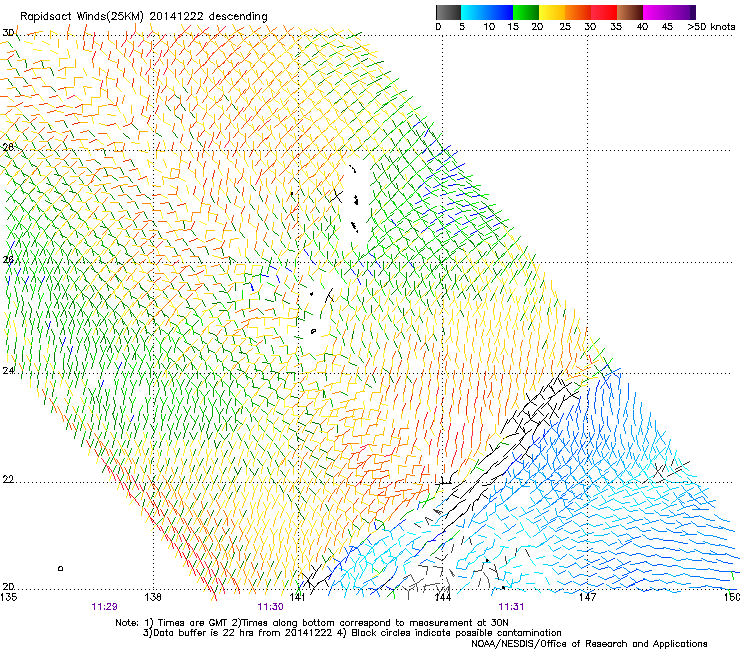Click the cyan-to-blue 5-15 knots legend swatch
The image size is (740, 650).
[x=487, y=12]
